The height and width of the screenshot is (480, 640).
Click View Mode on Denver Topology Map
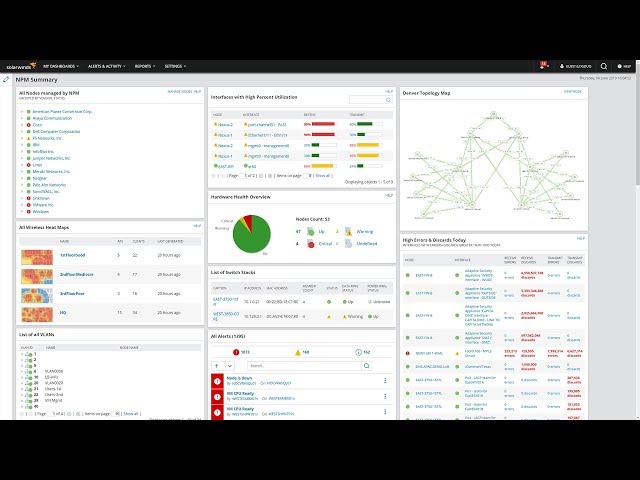coord(573,91)
